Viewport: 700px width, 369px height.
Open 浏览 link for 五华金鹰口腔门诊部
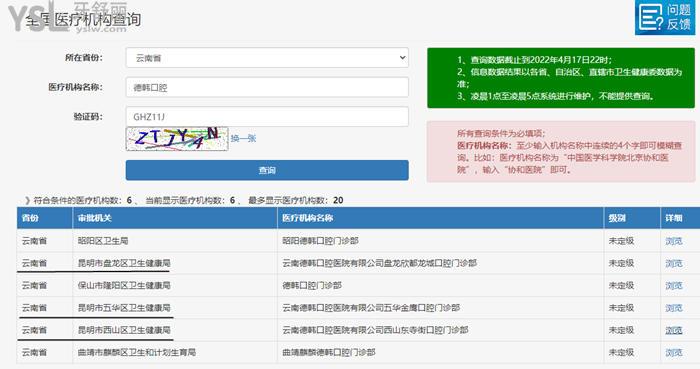point(674,308)
